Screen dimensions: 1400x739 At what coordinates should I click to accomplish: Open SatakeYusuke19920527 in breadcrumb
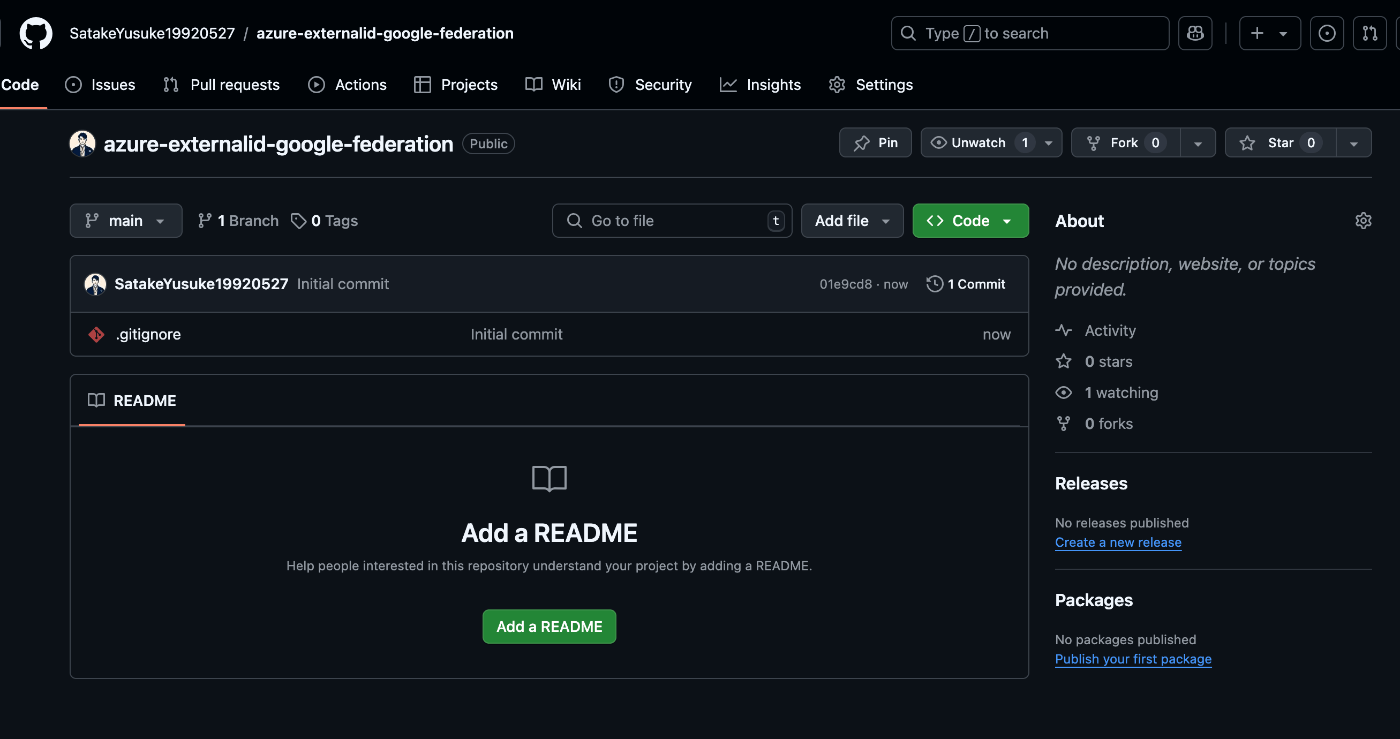click(152, 33)
